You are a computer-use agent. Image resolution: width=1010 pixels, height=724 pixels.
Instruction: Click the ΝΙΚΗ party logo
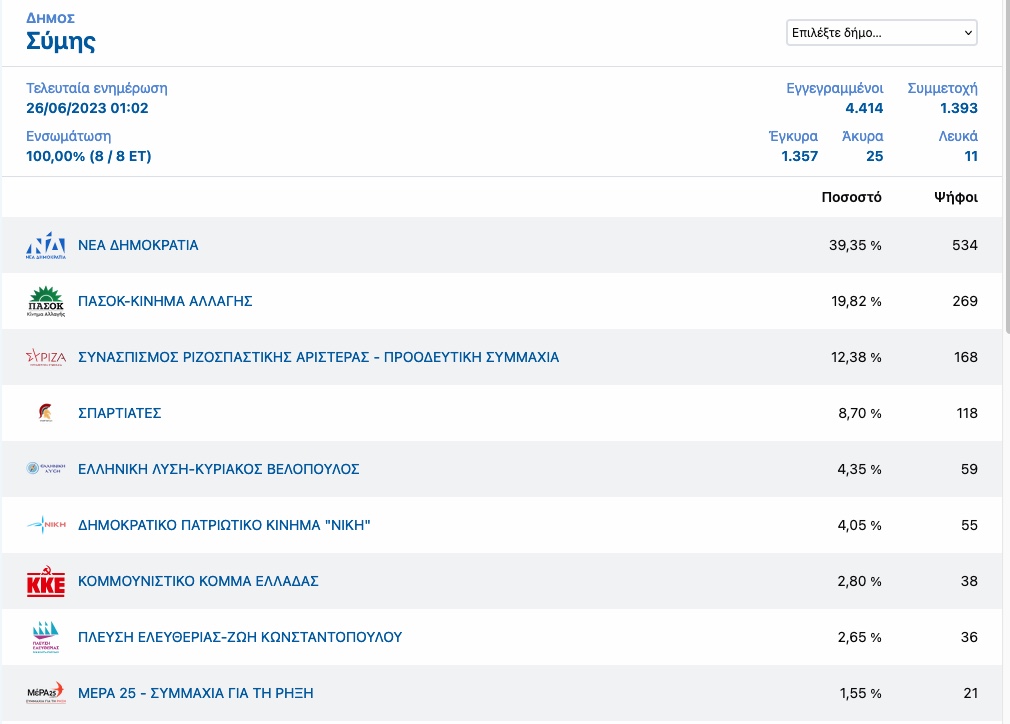click(46, 525)
